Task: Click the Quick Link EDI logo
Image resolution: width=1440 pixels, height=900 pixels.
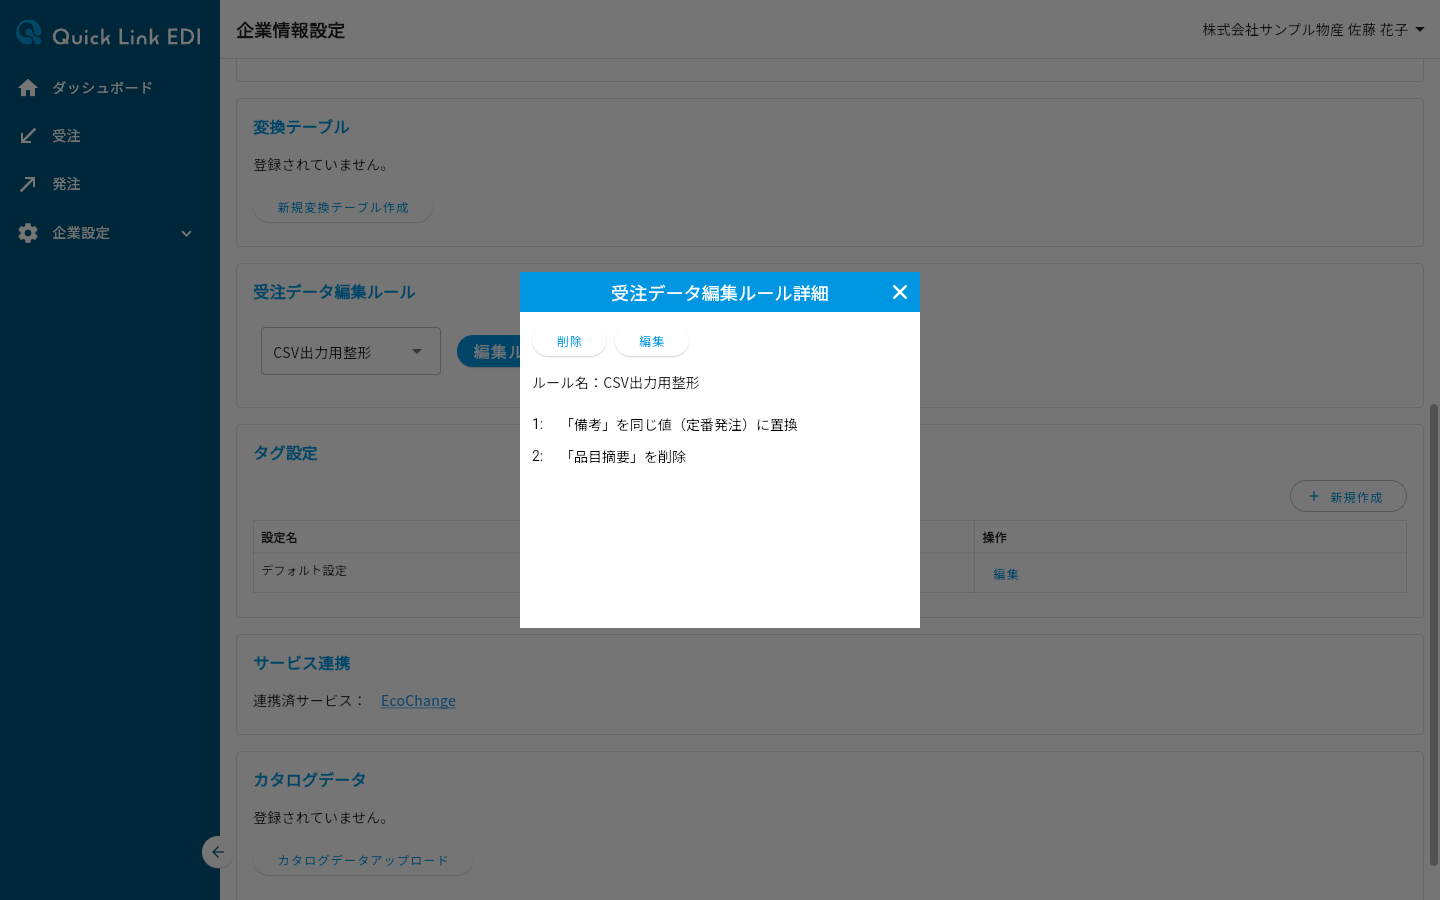Action: click(108, 34)
